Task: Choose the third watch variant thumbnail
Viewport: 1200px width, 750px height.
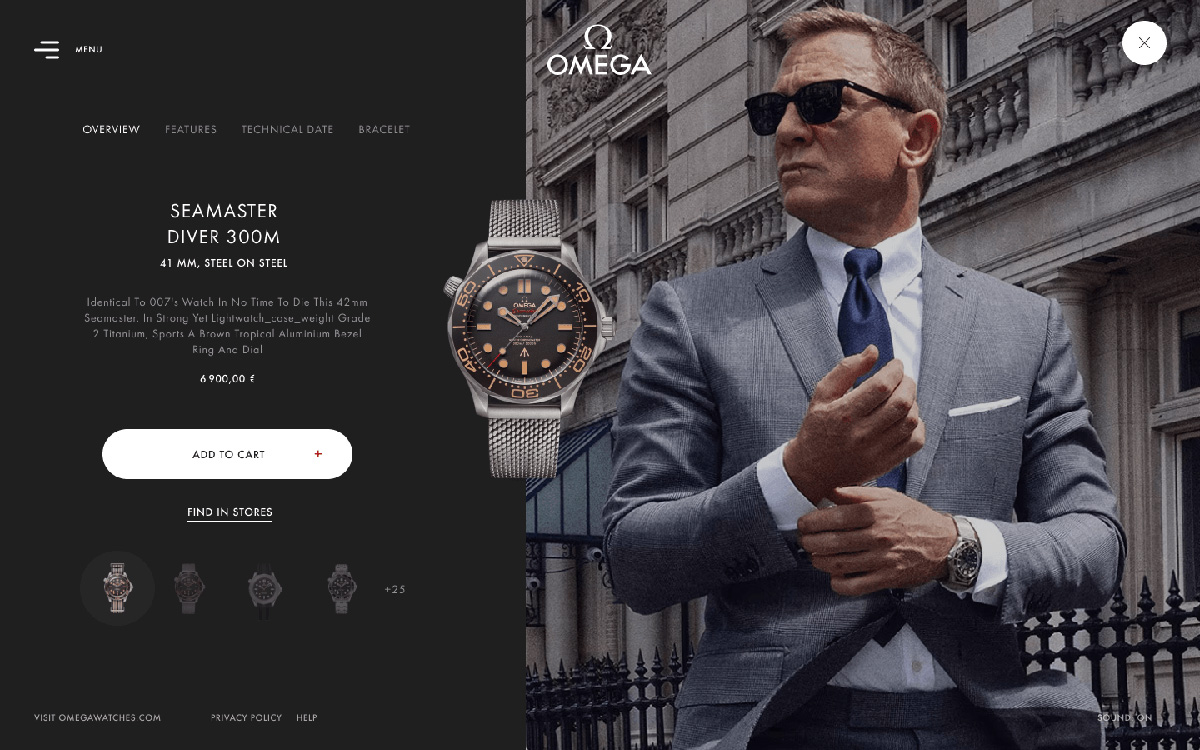Action: pos(265,588)
